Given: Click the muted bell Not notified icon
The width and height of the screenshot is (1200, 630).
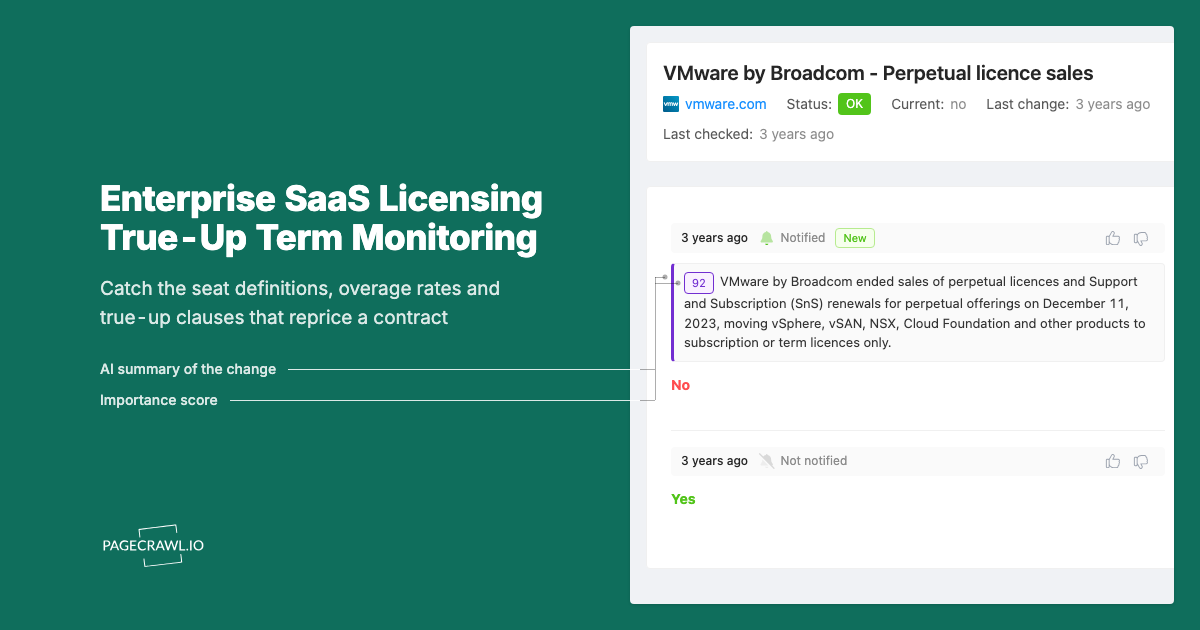Looking at the screenshot, I should 767,461.
